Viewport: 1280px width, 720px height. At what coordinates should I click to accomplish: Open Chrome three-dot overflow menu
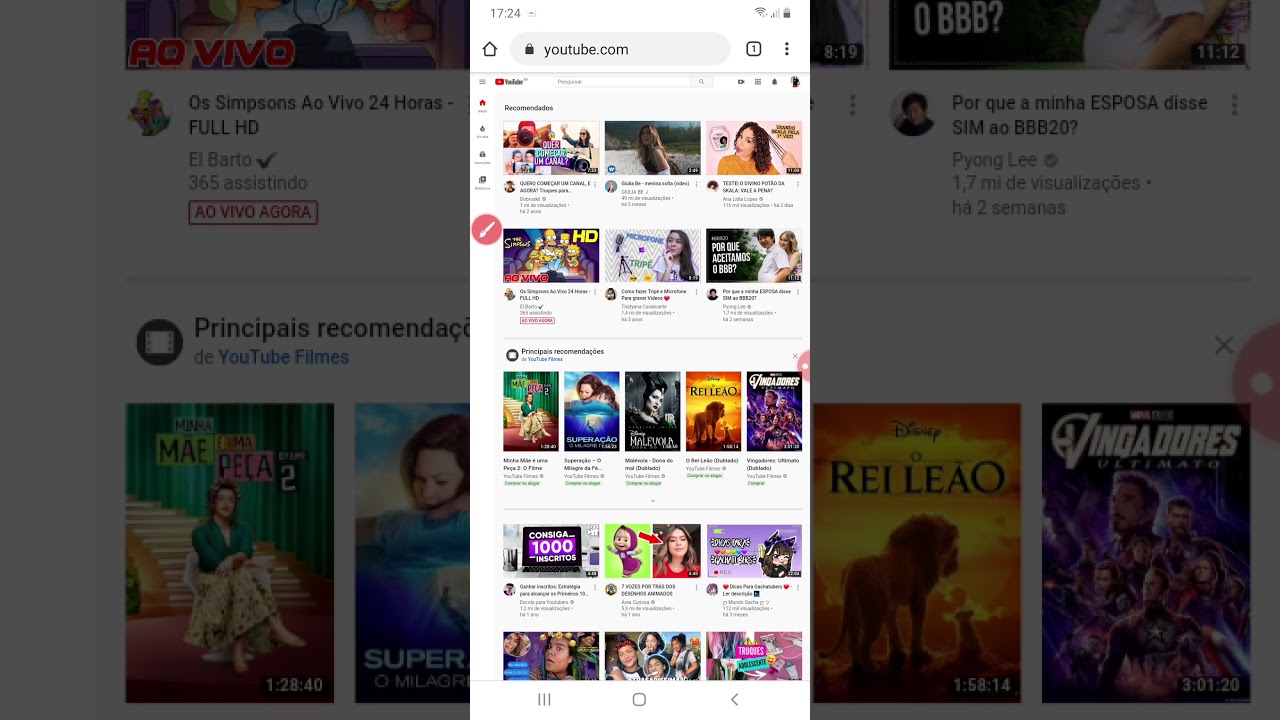click(787, 49)
